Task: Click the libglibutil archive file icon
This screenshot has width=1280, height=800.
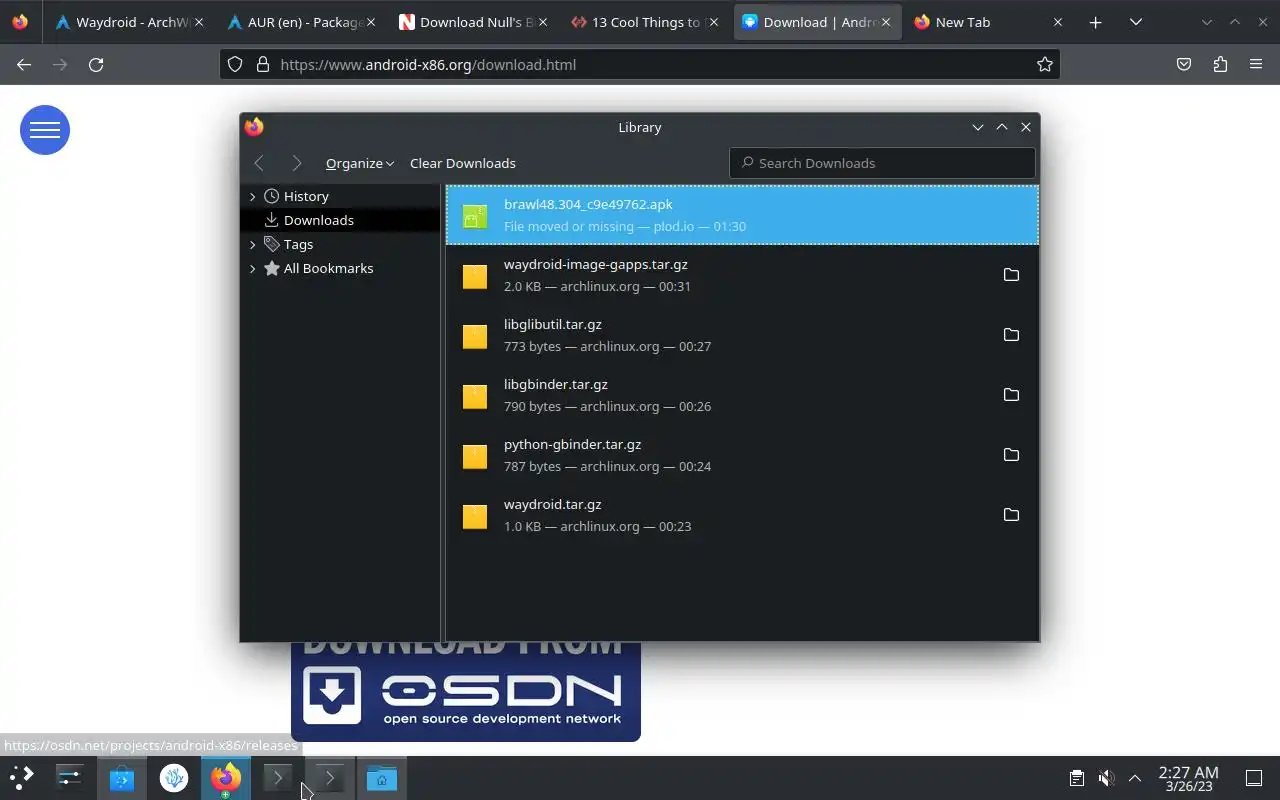Action: [x=475, y=336]
